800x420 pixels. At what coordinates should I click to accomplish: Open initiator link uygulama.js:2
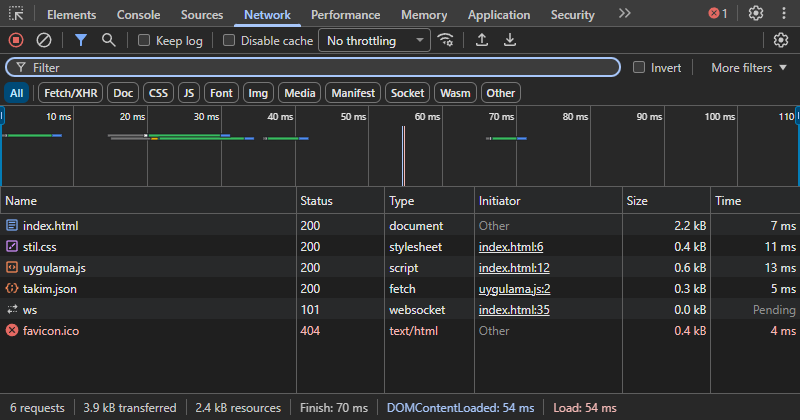pos(514,288)
